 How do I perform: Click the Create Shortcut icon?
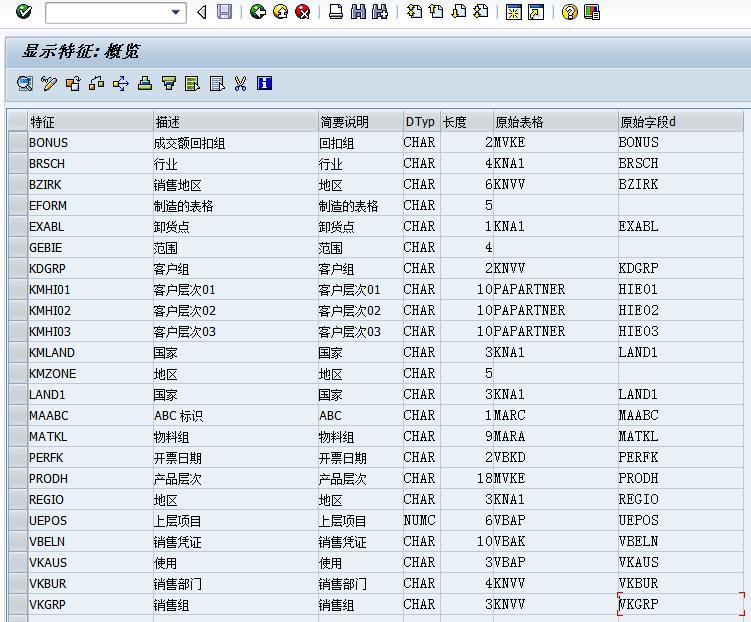pyautogui.click(x=536, y=12)
